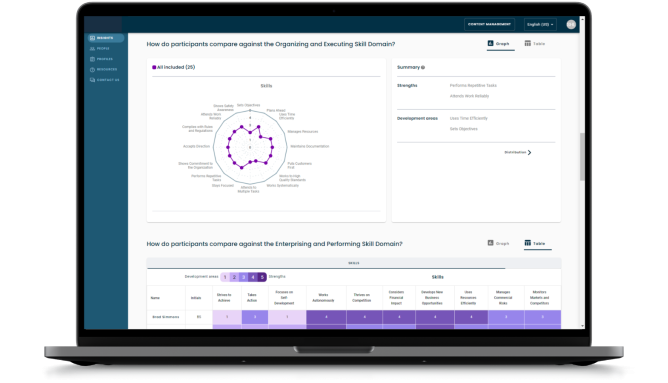Open the English language dropdown
Screen dimensions: 668x383
coord(540,24)
